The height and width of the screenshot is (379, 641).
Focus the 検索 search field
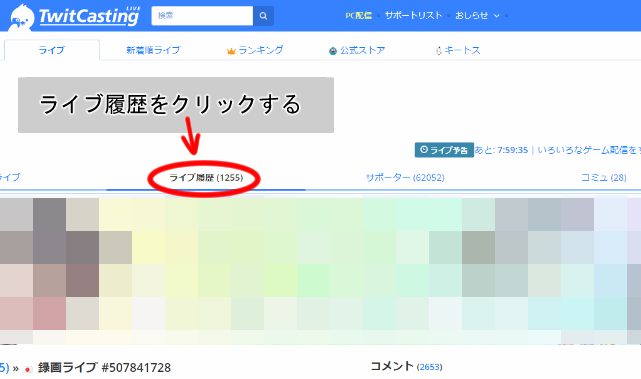(202, 16)
